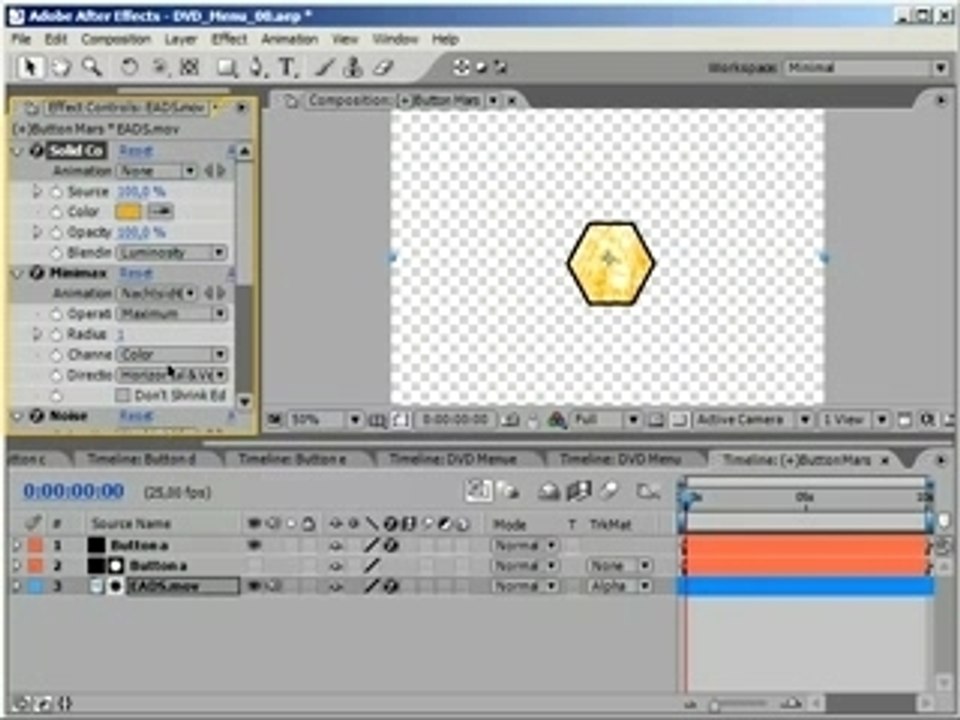Collapse the Solid Composite effect group
Screen dimensions: 960x720
point(17,151)
